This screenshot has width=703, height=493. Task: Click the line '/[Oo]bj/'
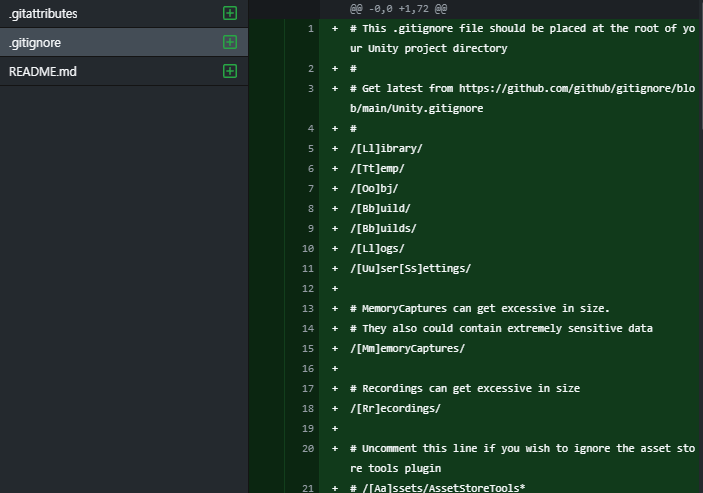[374, 189]
